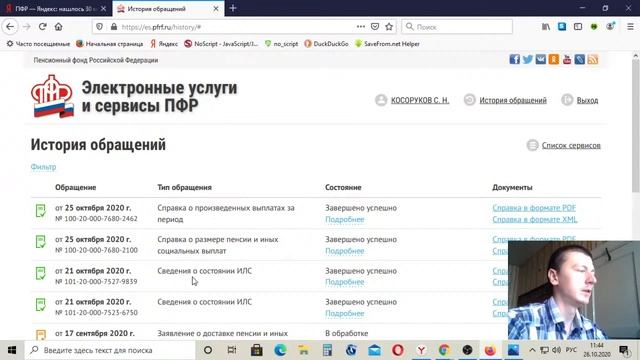Image resolution: width=640 pixels, height=360 pixels.
Task: Save page to Pocket
Action: click(x=375, y=27)
